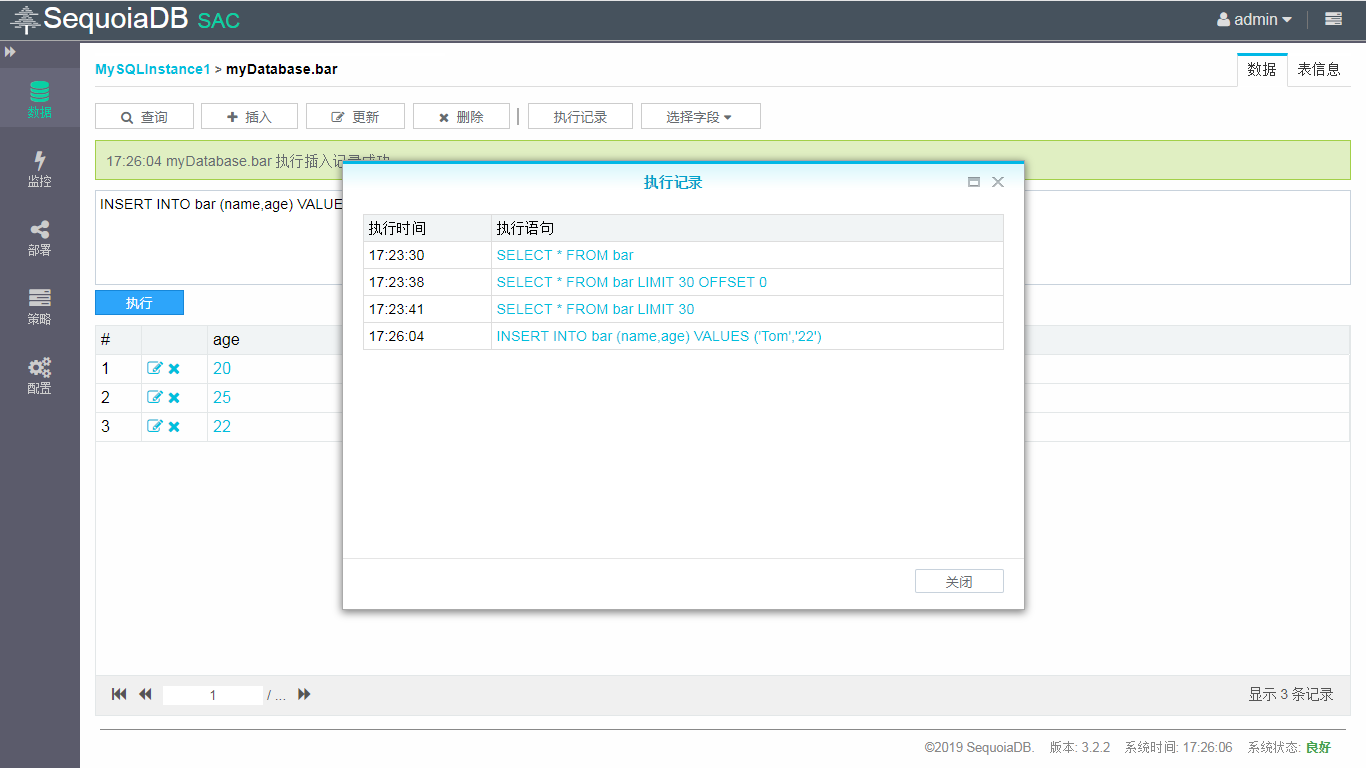
Task: Go to the next page of records
Action: point(304,694)
